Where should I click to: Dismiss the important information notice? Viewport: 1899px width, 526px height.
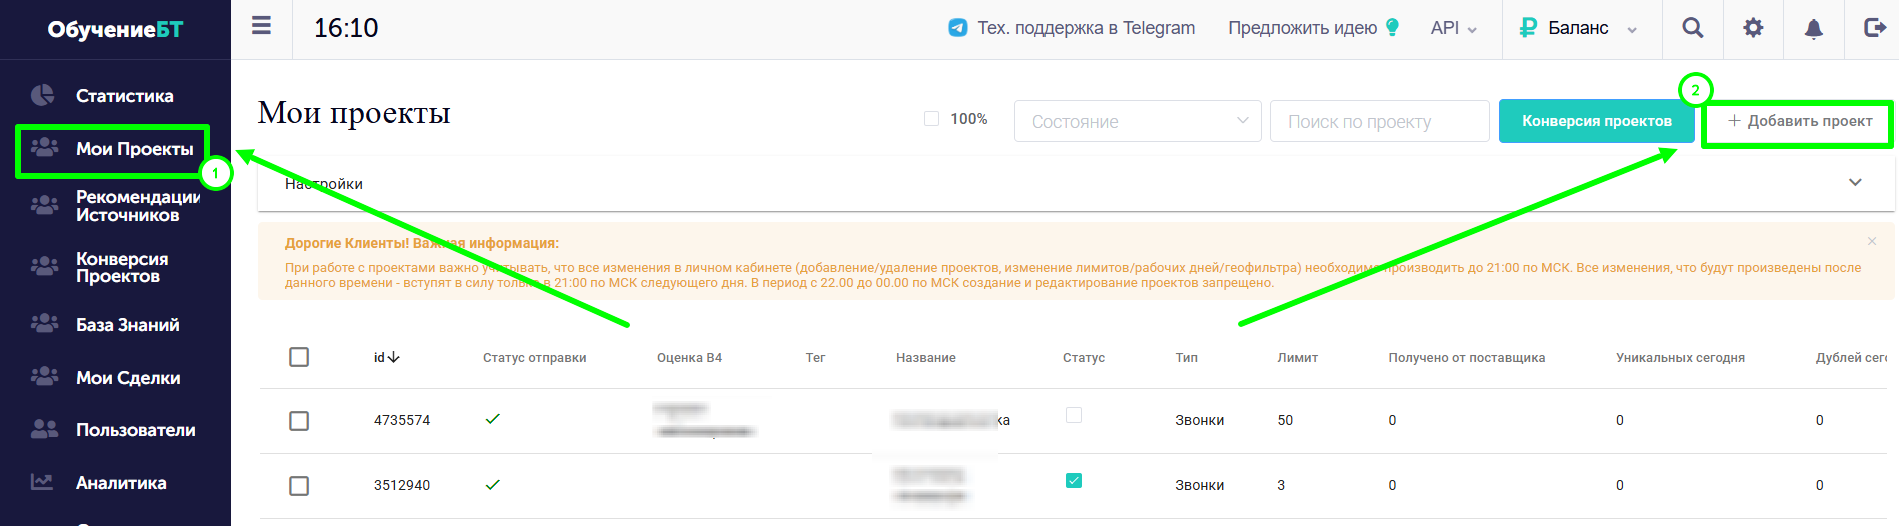coord(1872,241)
